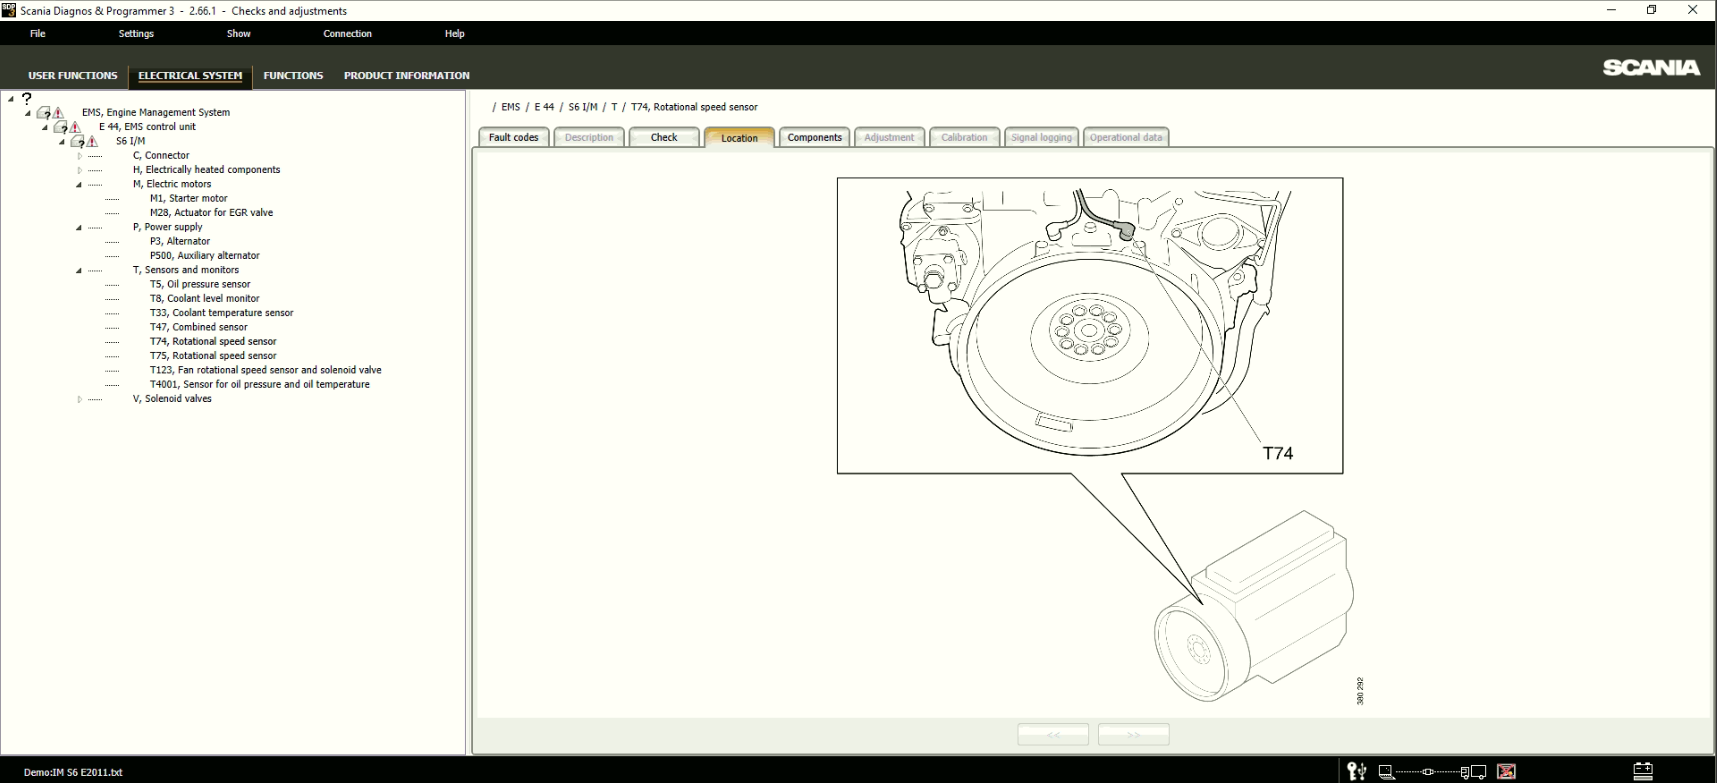Select T75, Rotational speed sensor
This screenshot has width=1717, height=783.
[x=213, y=356]
